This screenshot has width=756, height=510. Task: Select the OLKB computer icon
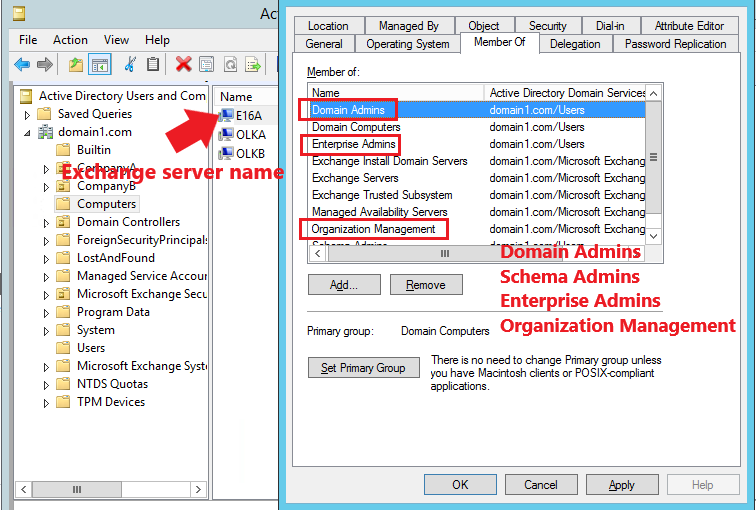tap(226, 153)
